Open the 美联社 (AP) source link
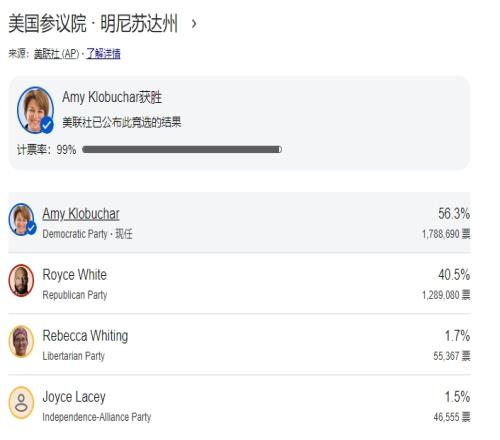The width and height of the screenshot is (500, 440). 57,54
